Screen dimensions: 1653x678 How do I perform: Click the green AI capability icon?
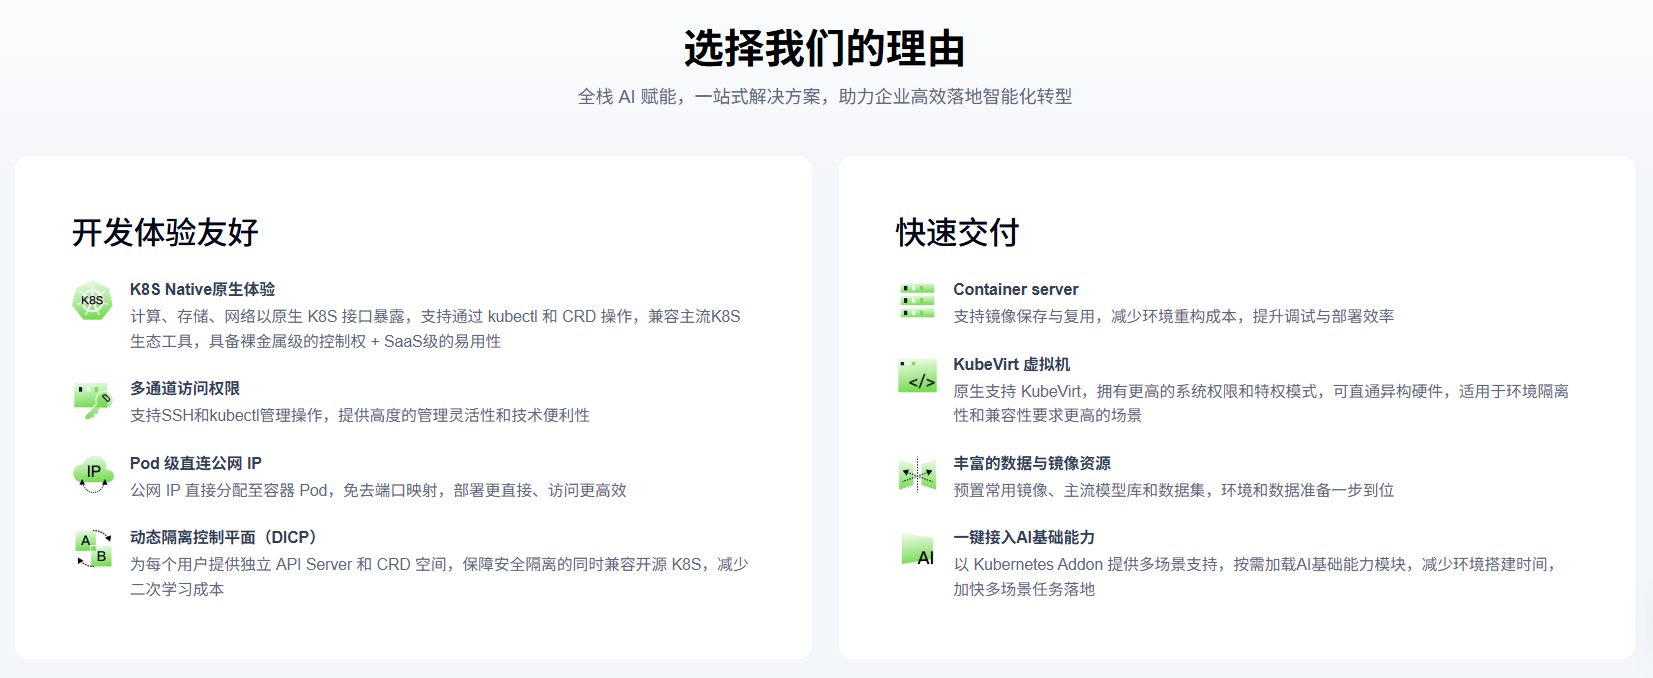click(917, 550)
